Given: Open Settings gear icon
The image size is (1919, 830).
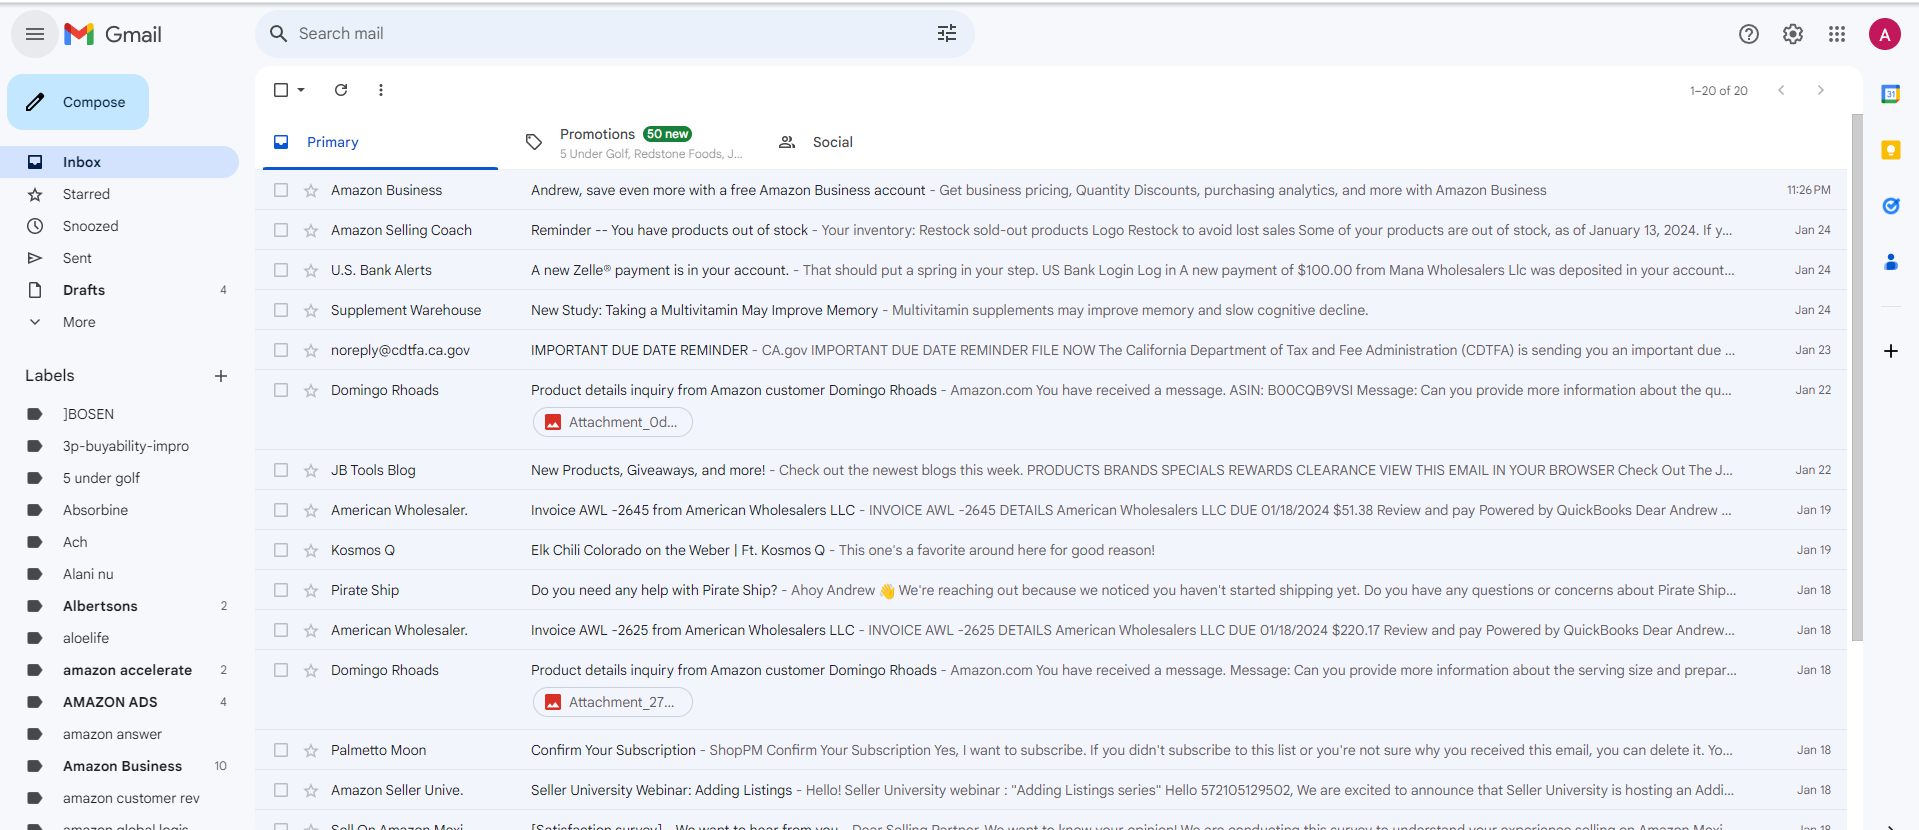Looking at the screenshot, I should (1793, 34).
